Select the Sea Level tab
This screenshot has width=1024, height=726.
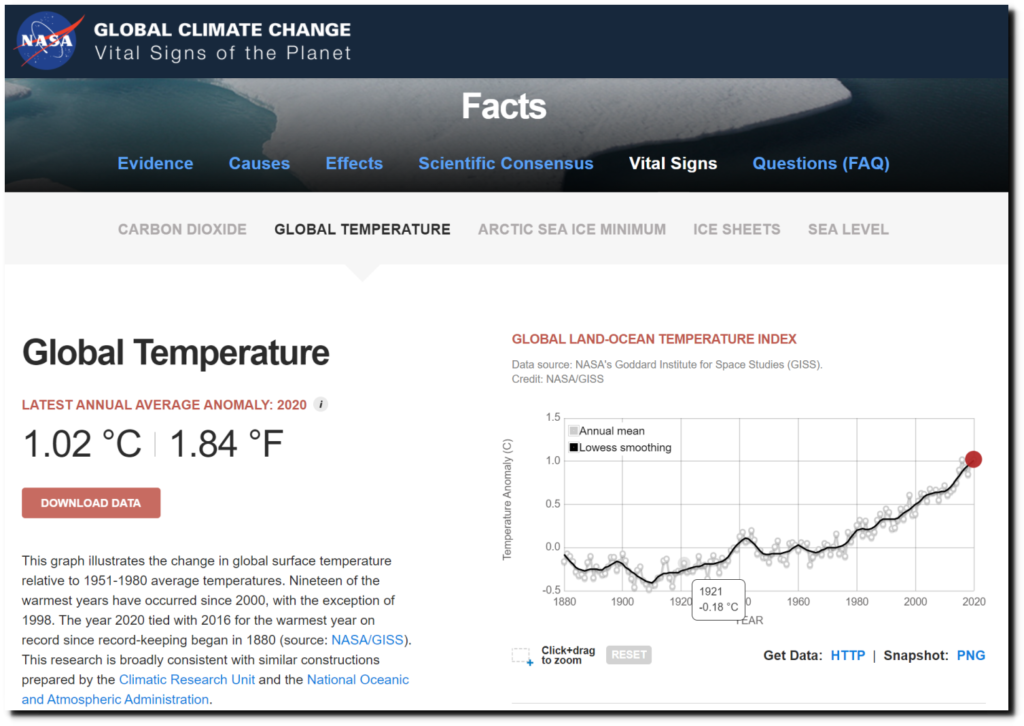click(848, 229)
